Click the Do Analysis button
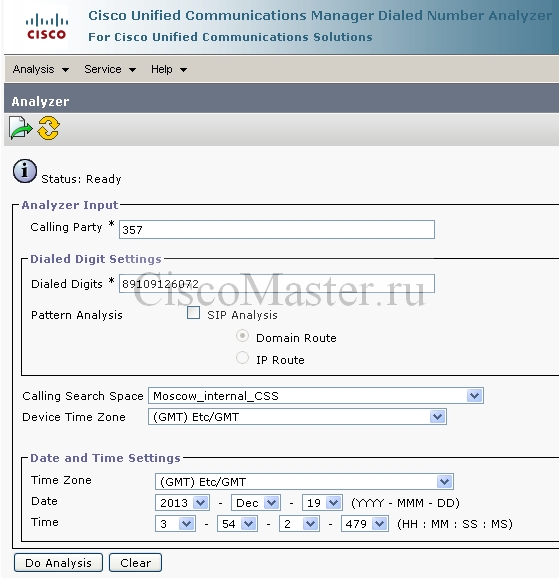This screenshot has height=578, width=559. click(x=58, y=563)
